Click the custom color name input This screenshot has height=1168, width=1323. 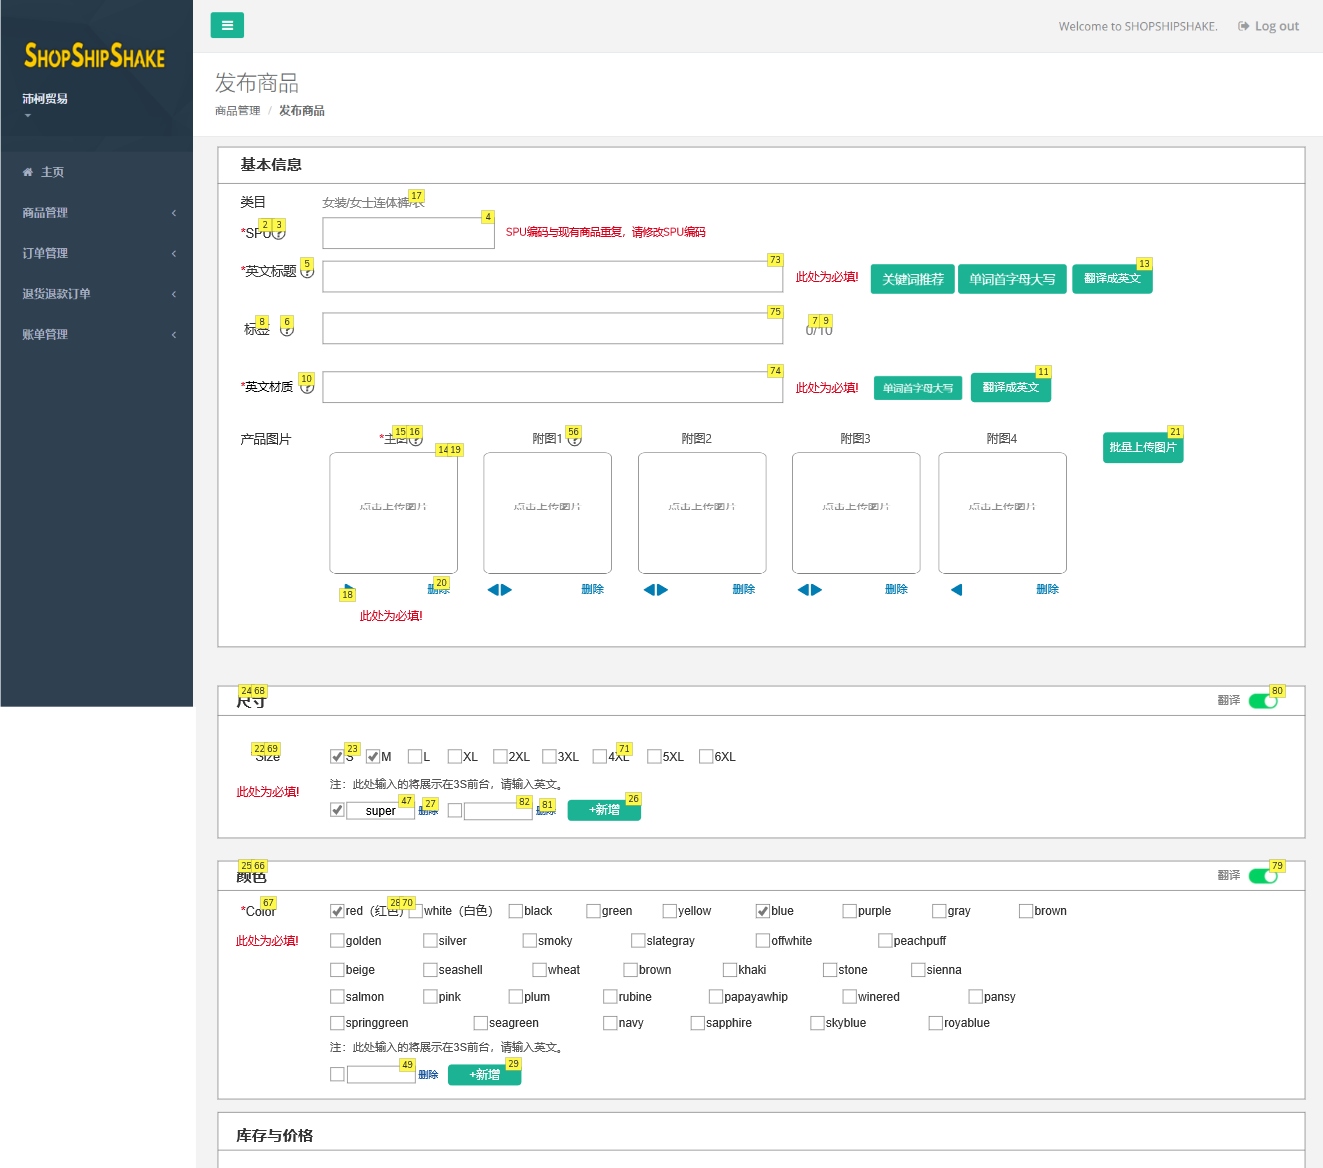(x=381, y=1075)
